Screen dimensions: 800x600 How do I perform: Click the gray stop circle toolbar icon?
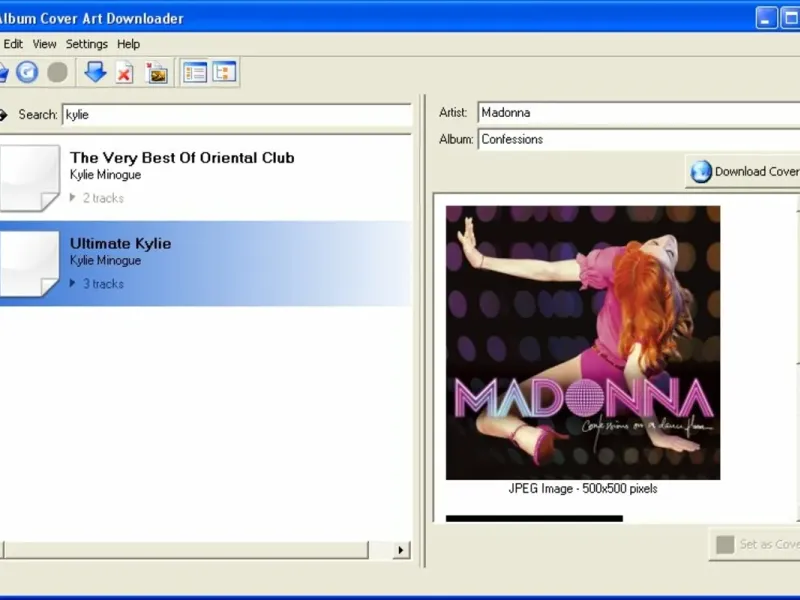coord(58,72)
